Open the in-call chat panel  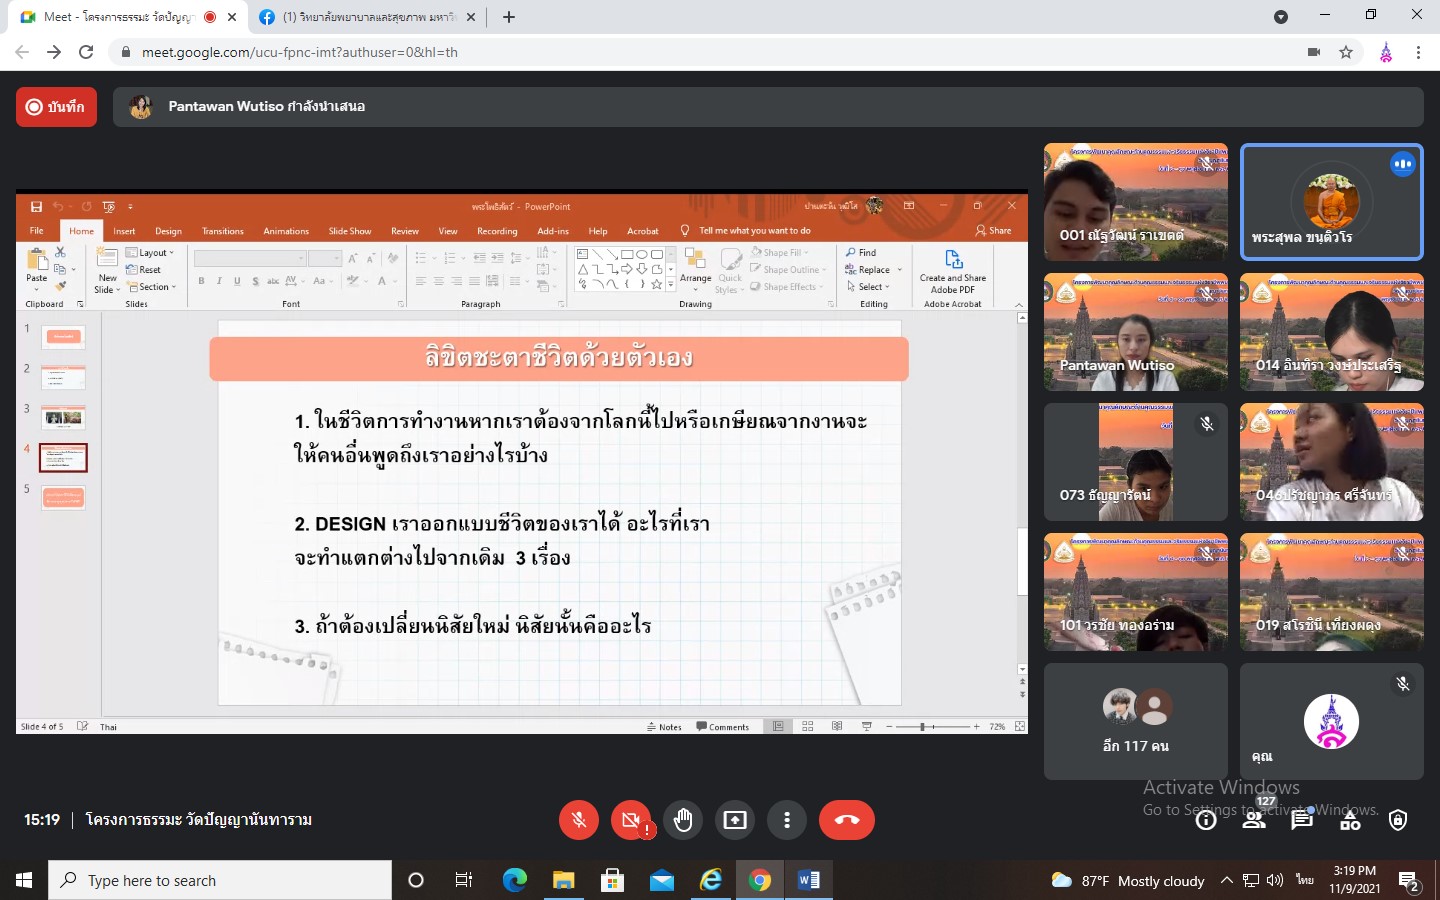click(1301, 821)
